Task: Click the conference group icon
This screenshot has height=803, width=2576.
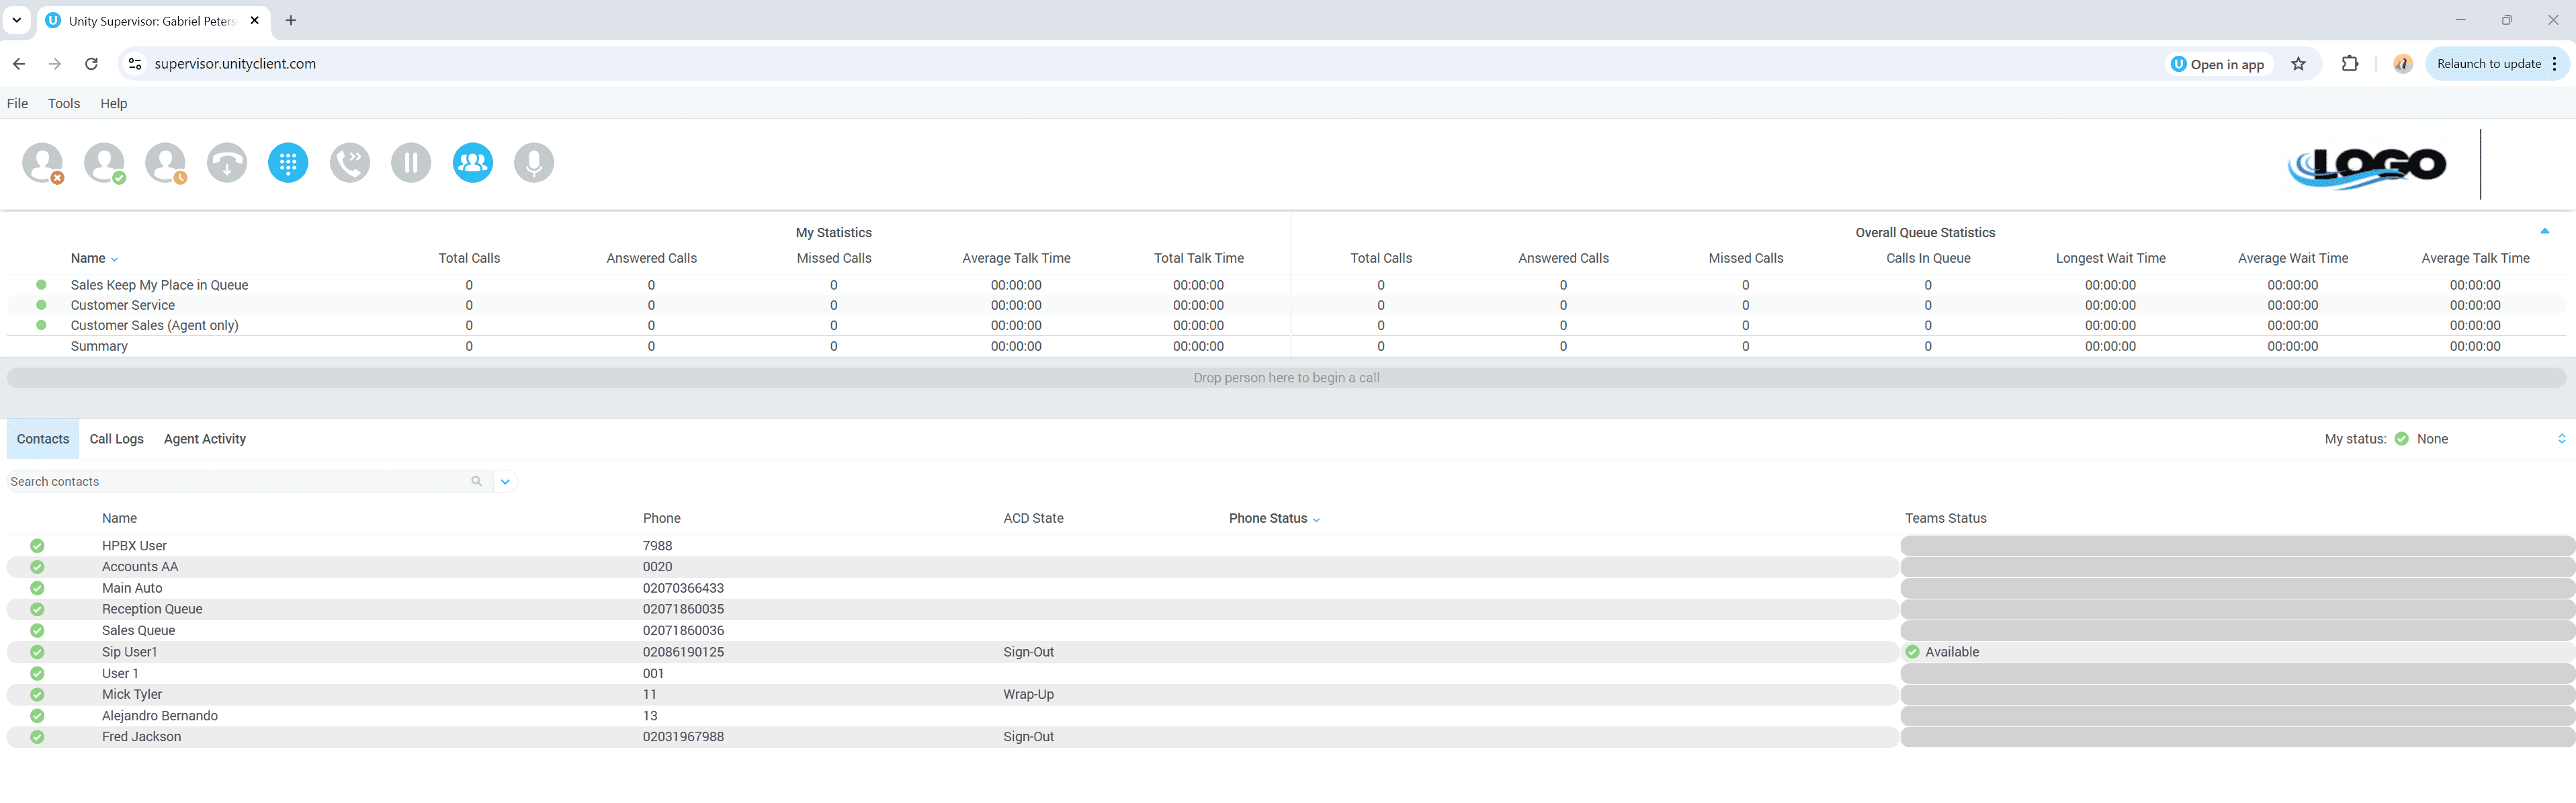Action: click(x=472, y=163)
